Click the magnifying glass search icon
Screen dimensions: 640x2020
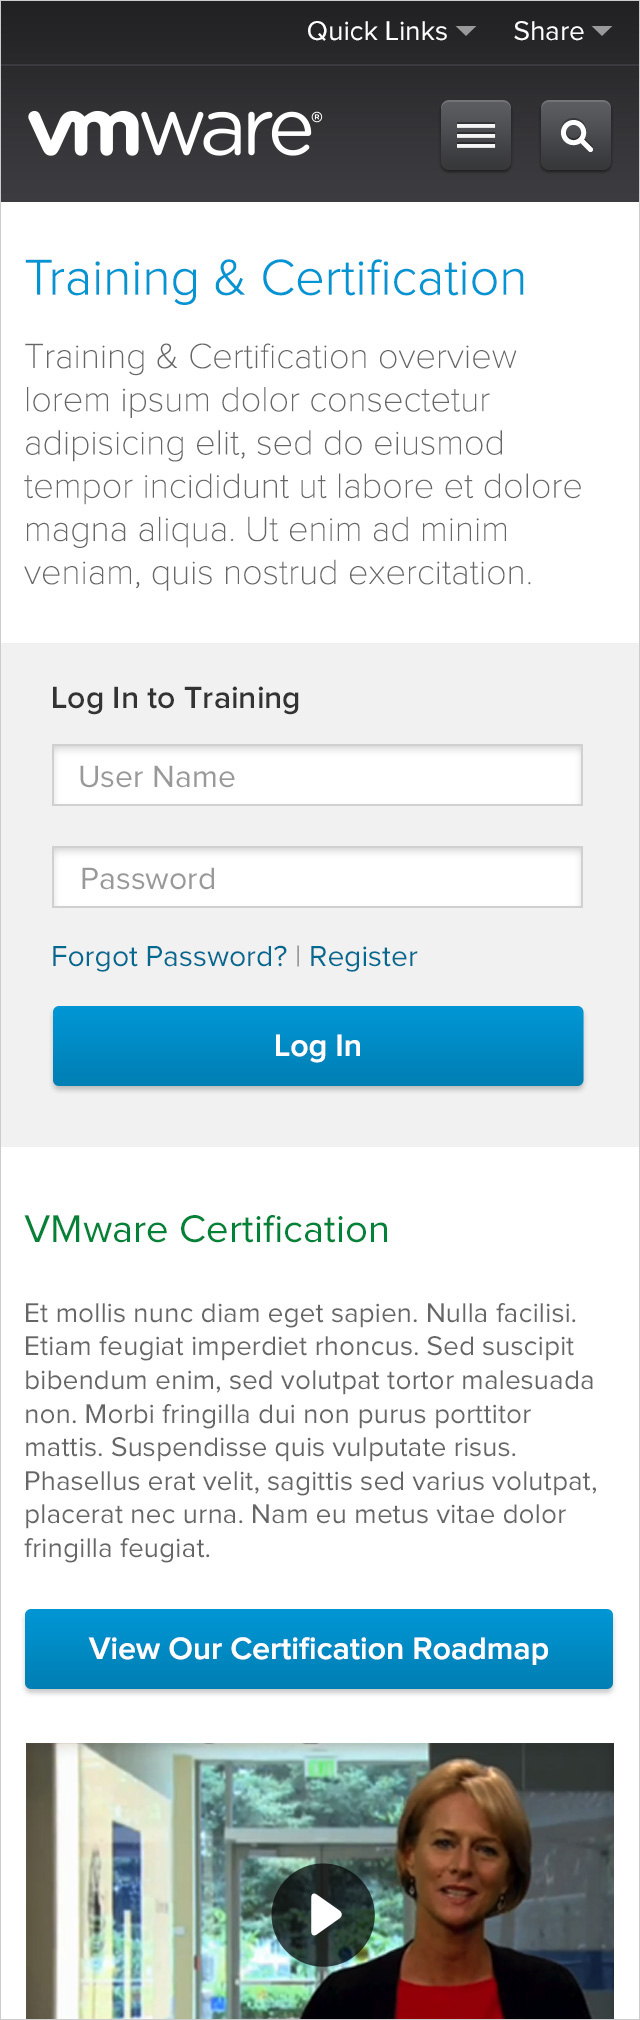[576, 135]
